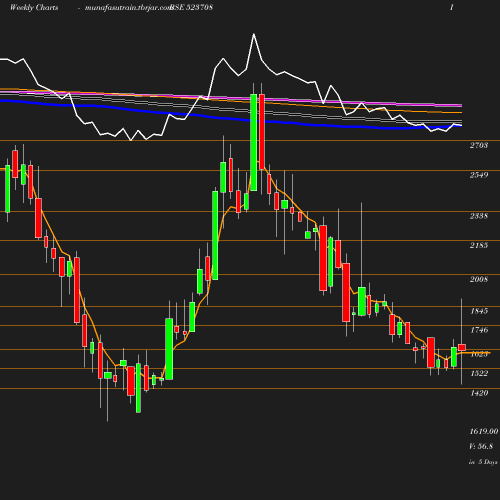Screen dimensions: 500x500
Task: Click the 2703 price level label
Action: point(479,145)
